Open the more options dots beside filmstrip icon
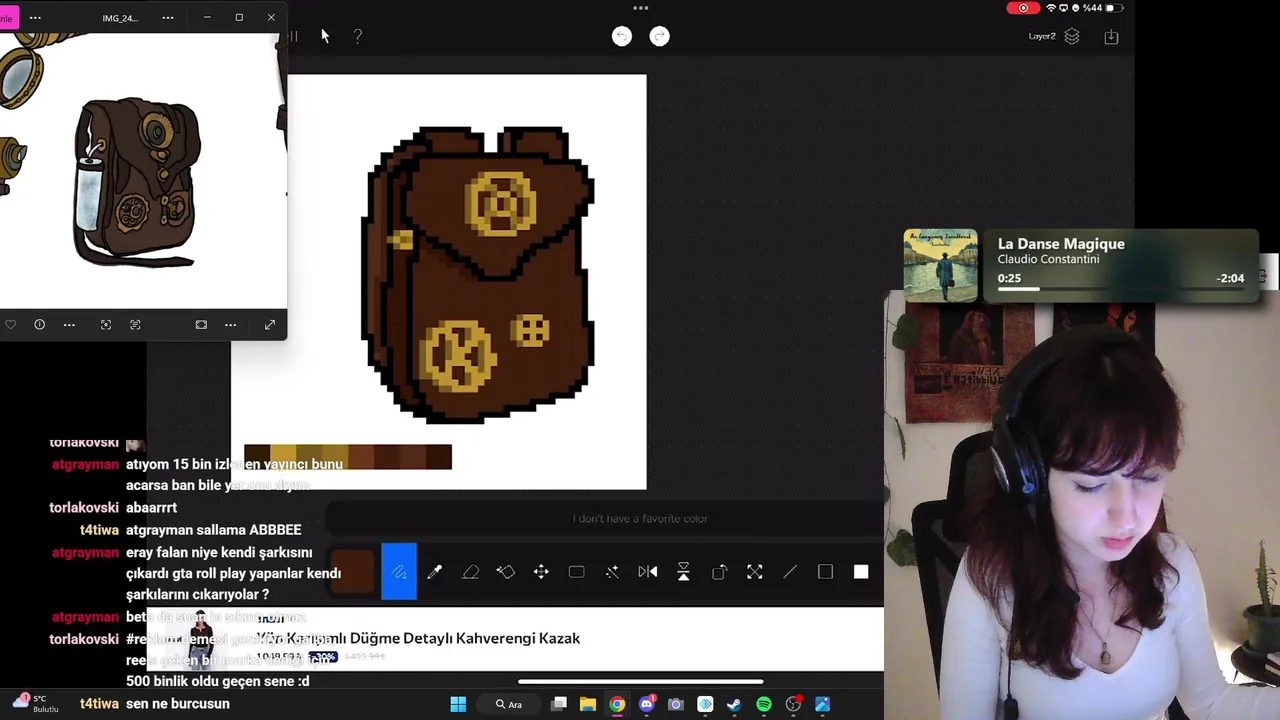Image resolution: width=1280 pixels, height=720 pixels. click(231, 325)
